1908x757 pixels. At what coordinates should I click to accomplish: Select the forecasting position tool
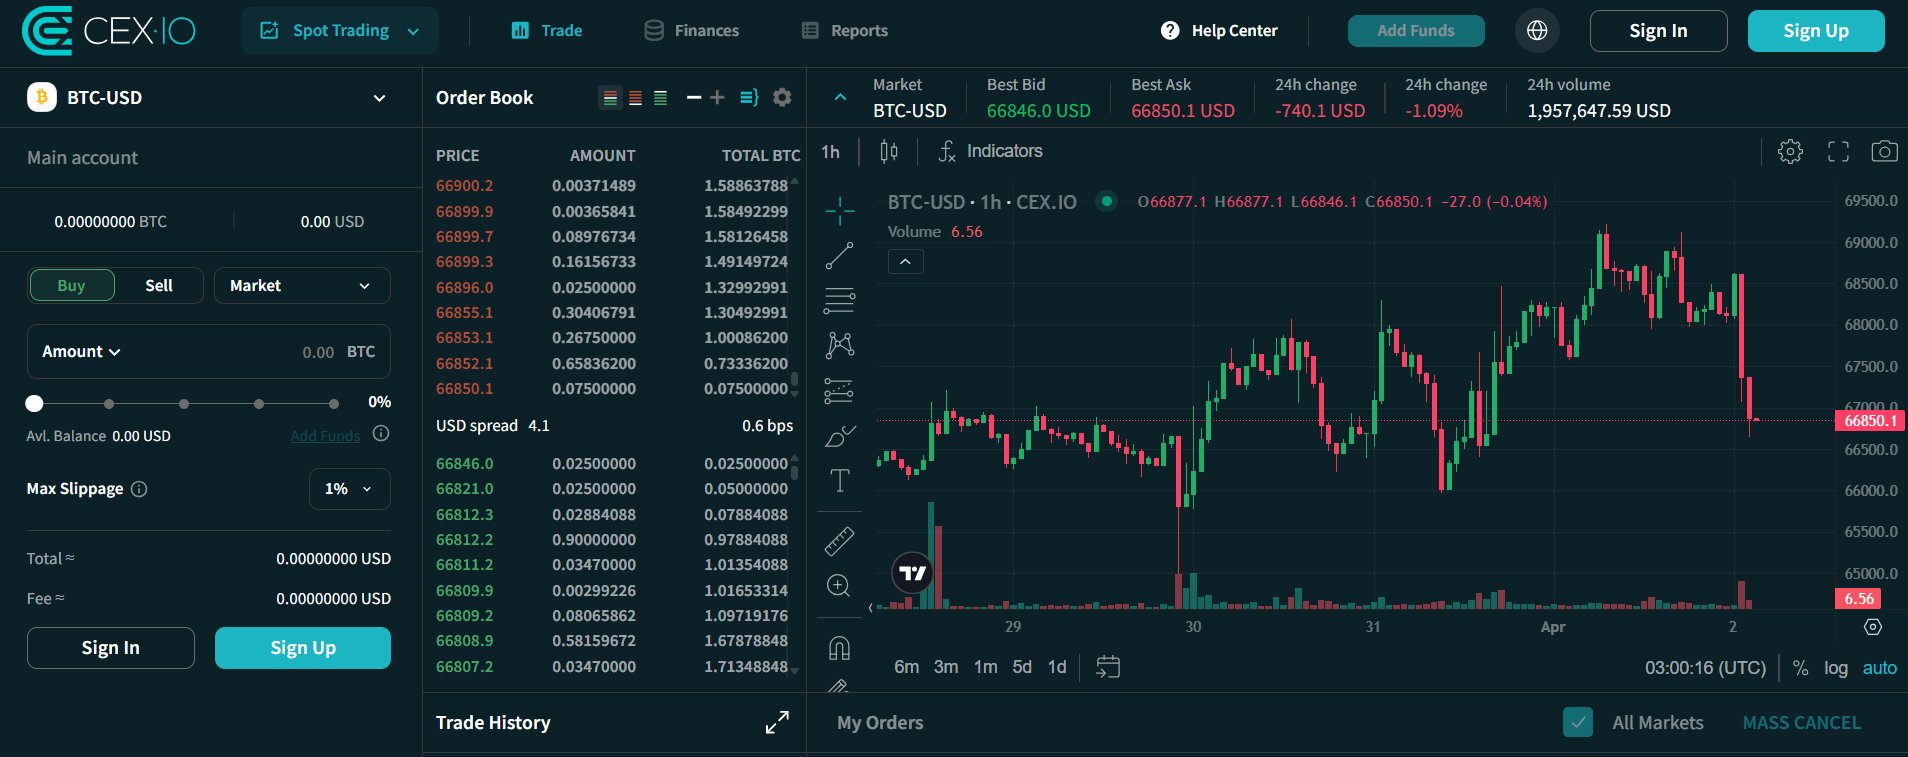click(840, 390)
